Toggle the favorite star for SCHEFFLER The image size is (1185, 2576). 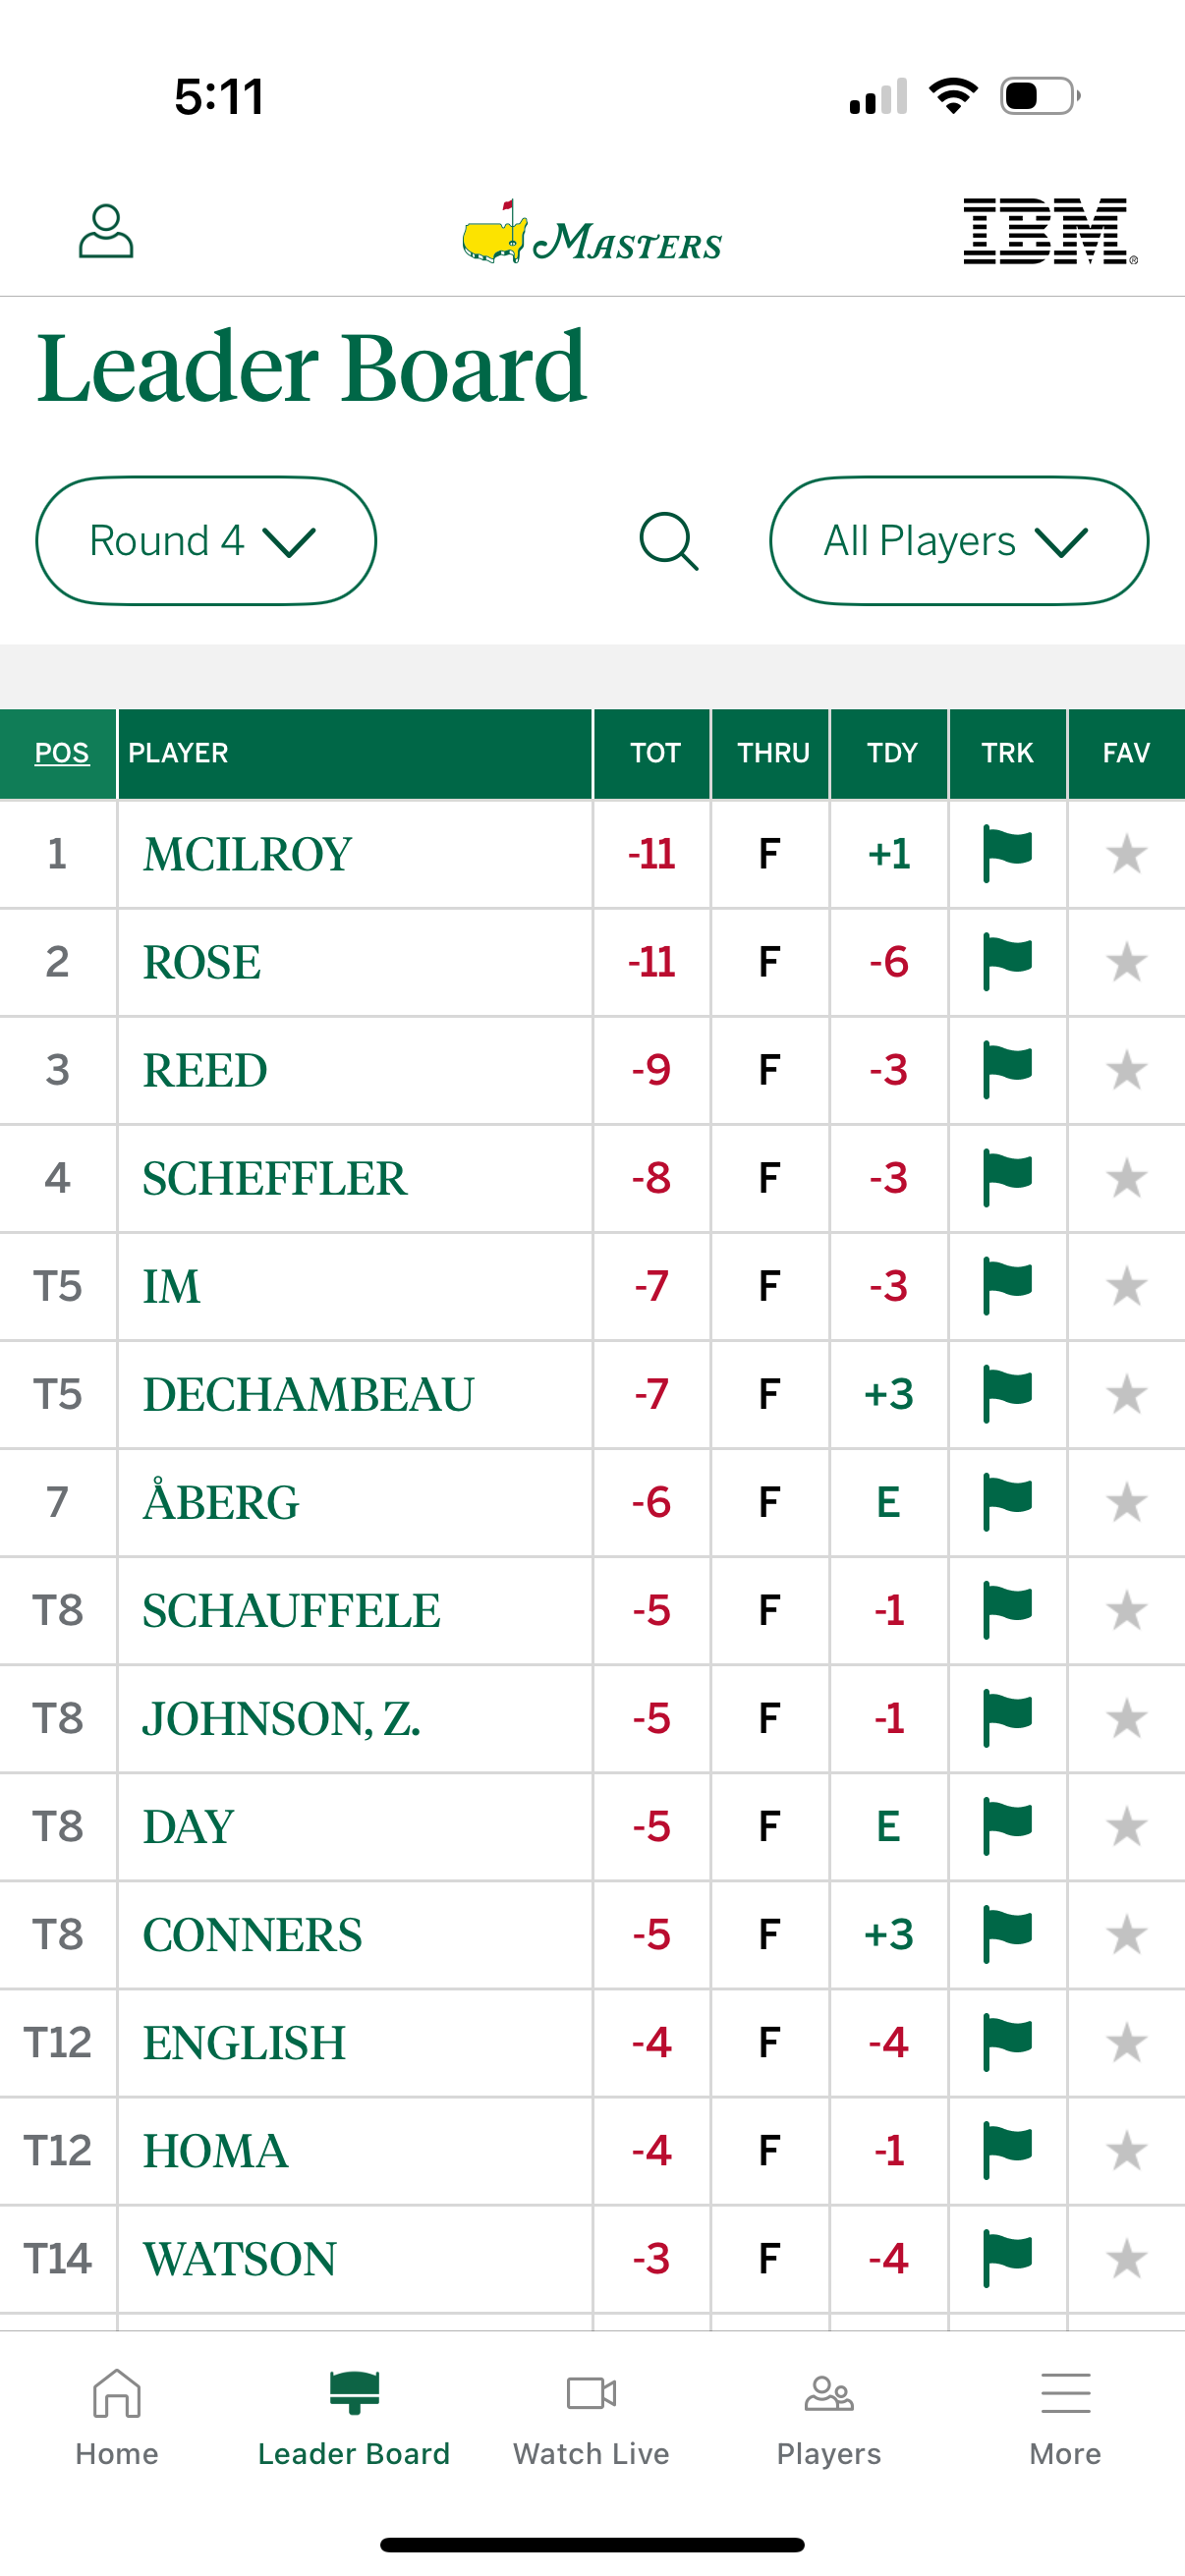1125,1179
